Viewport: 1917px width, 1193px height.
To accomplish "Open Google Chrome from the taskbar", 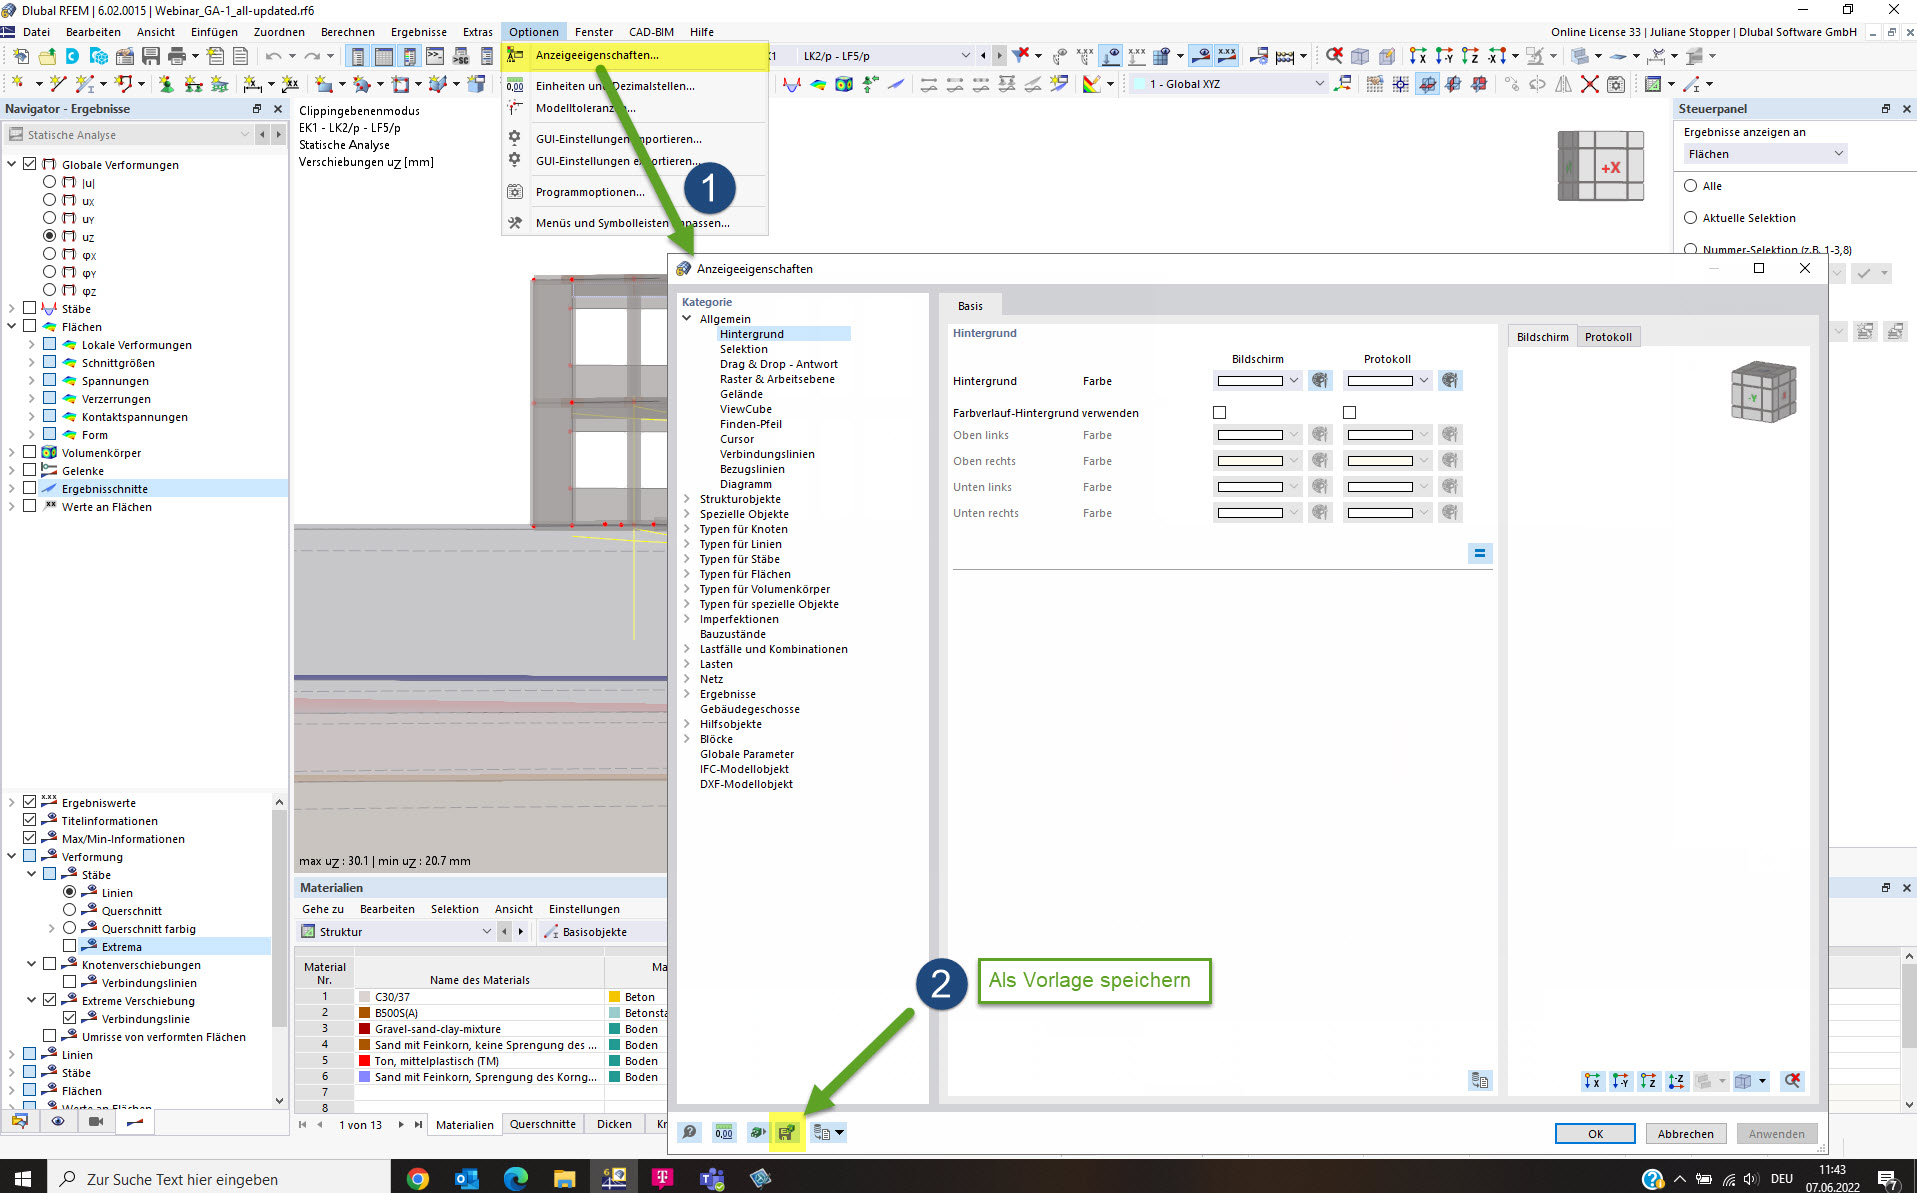I will (x=418, y=1179).
